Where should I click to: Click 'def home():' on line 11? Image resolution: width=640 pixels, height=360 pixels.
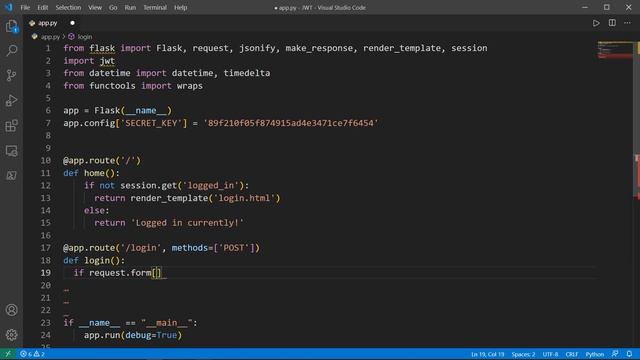pyautogui.click(x=91, y=173)
